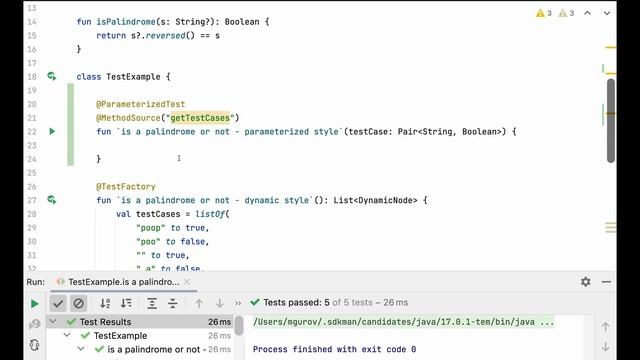
Task: Click the first yellow warning indicator
Action: point(544,13)
